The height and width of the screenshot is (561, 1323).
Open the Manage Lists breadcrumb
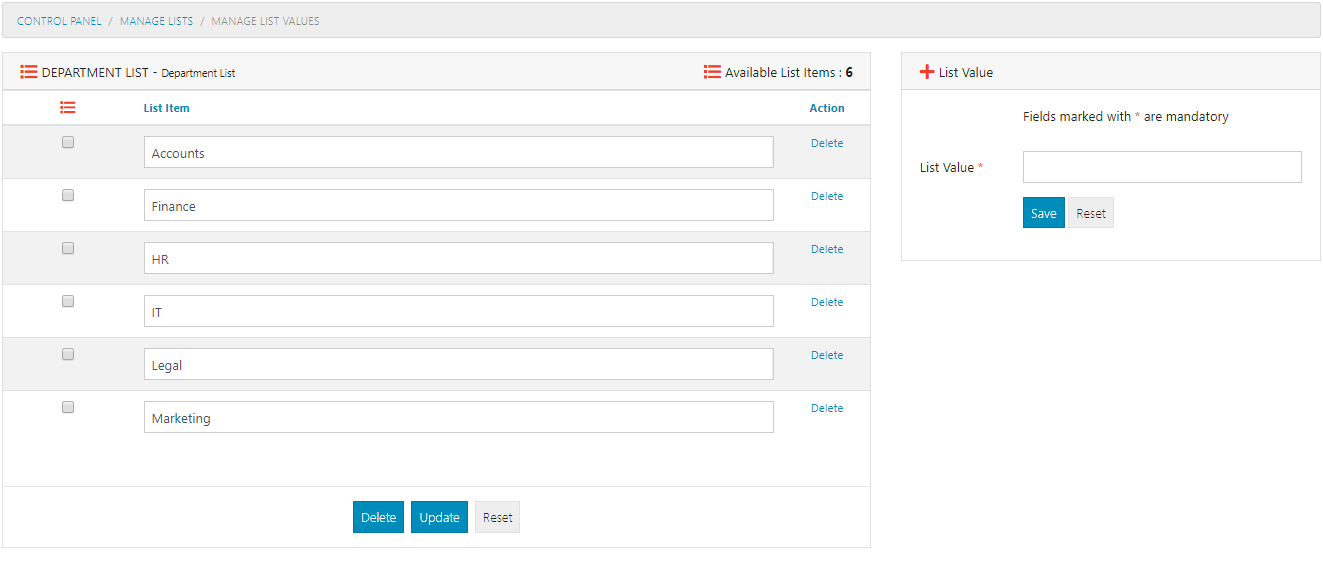point(156,21)
